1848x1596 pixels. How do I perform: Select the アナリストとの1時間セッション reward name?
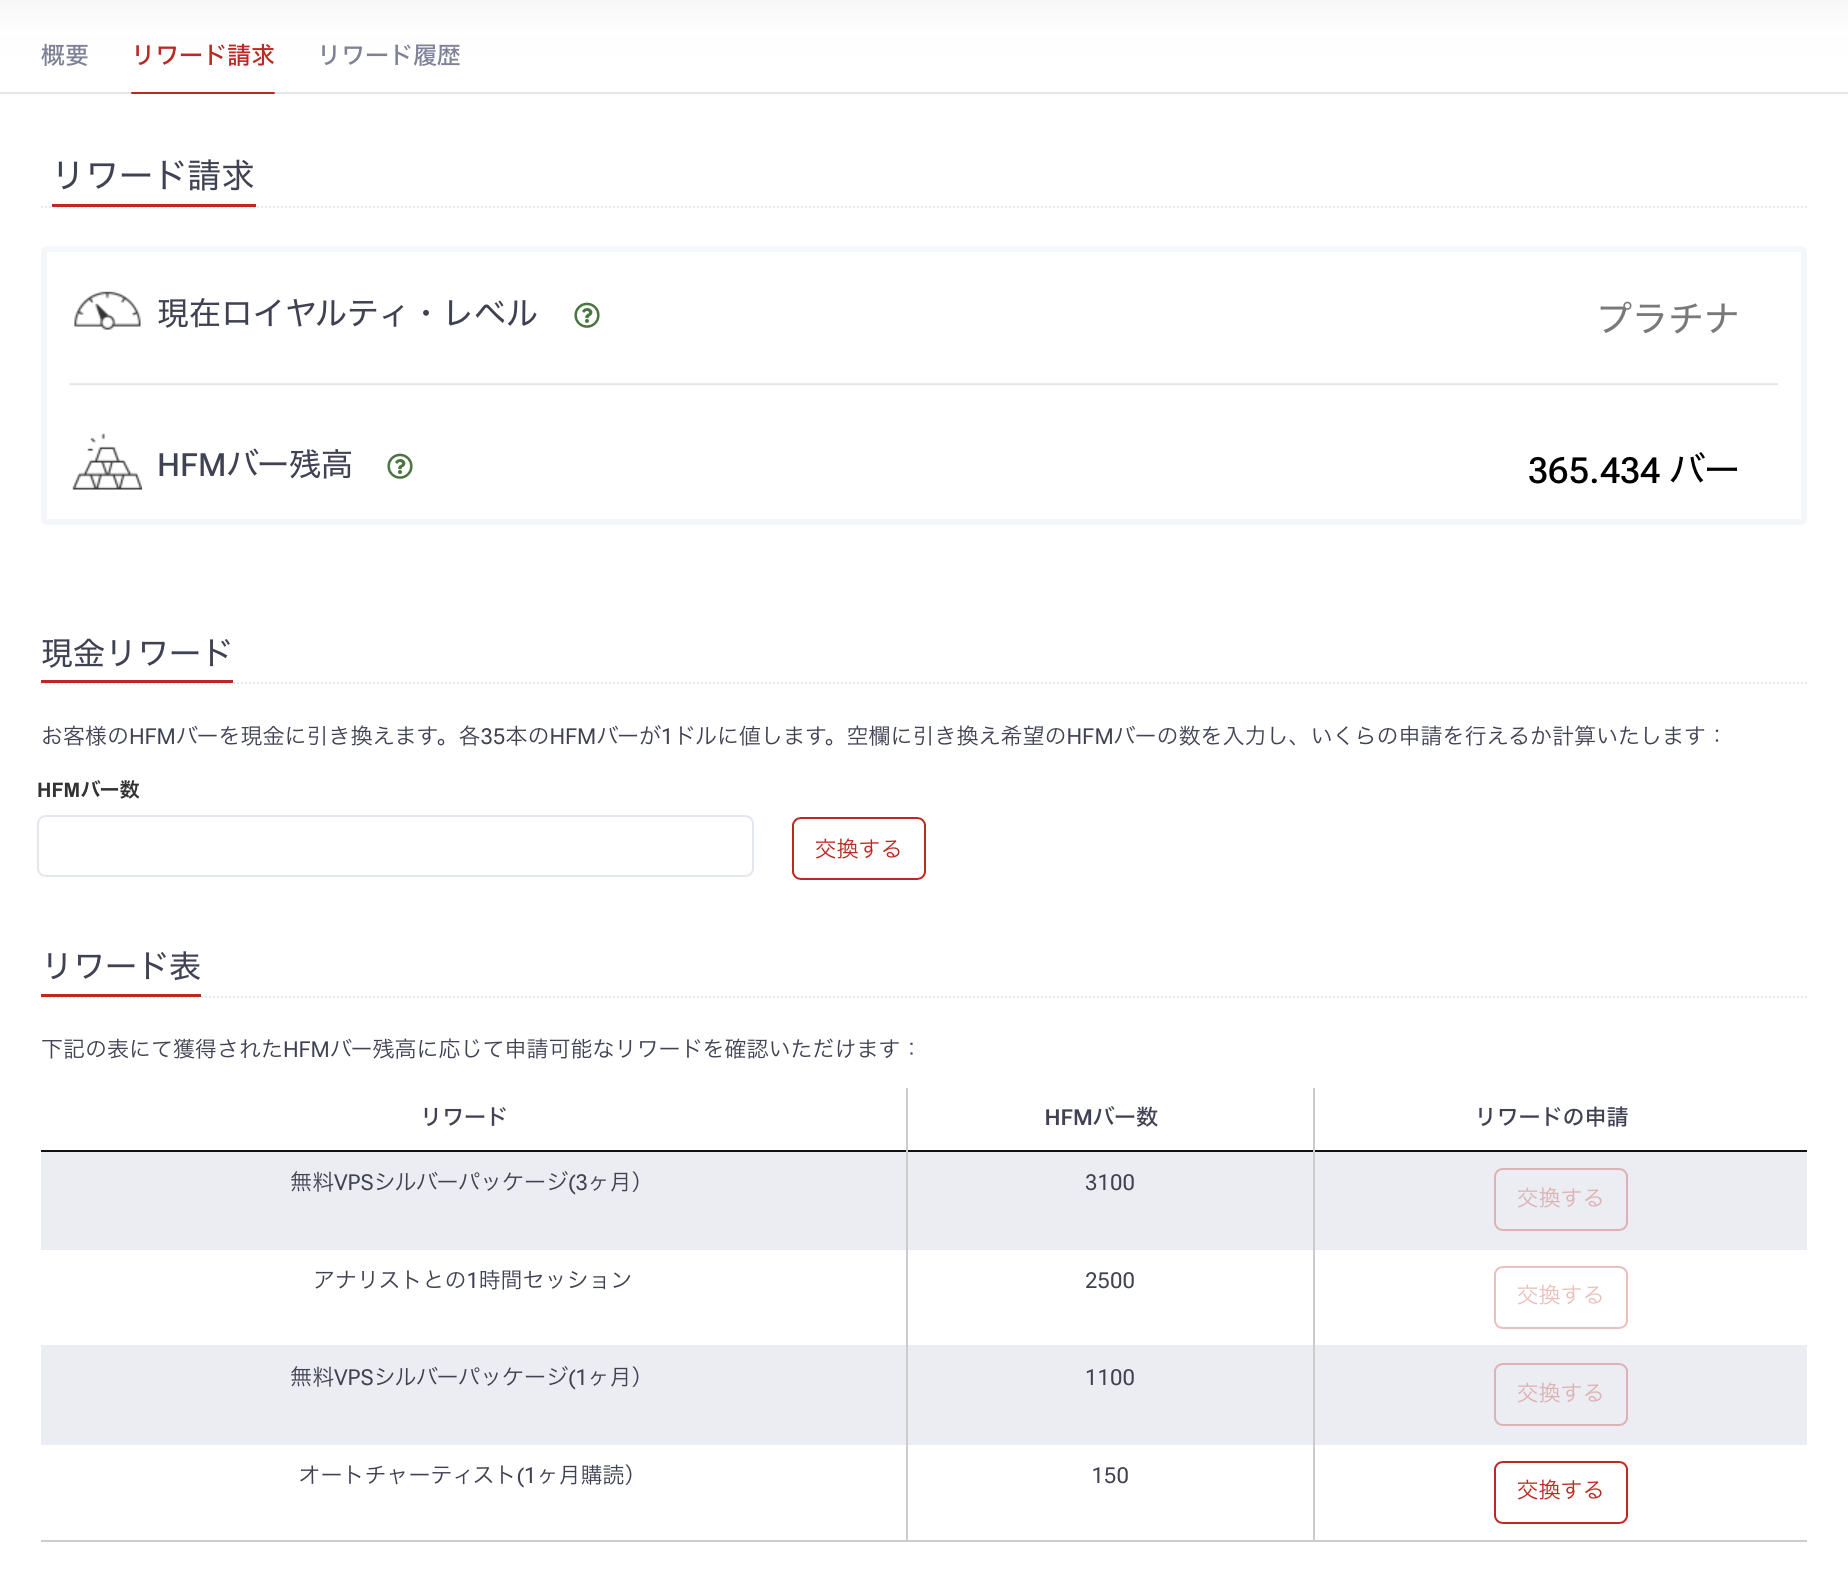(472, 1280)
